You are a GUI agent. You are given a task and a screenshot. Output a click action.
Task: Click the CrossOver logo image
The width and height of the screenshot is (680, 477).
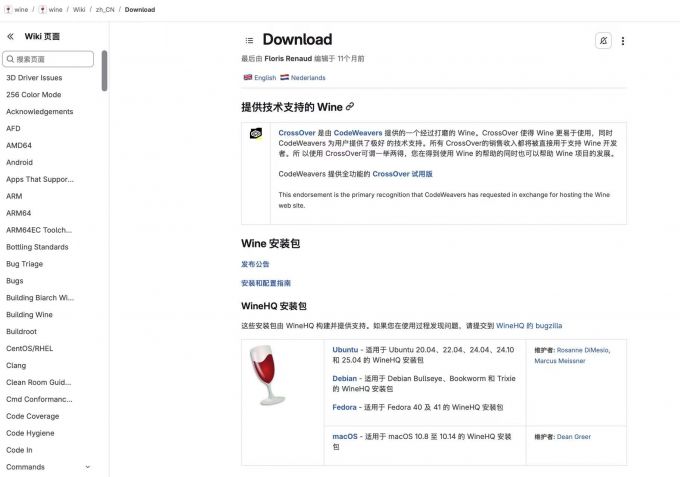pos(256,134)
